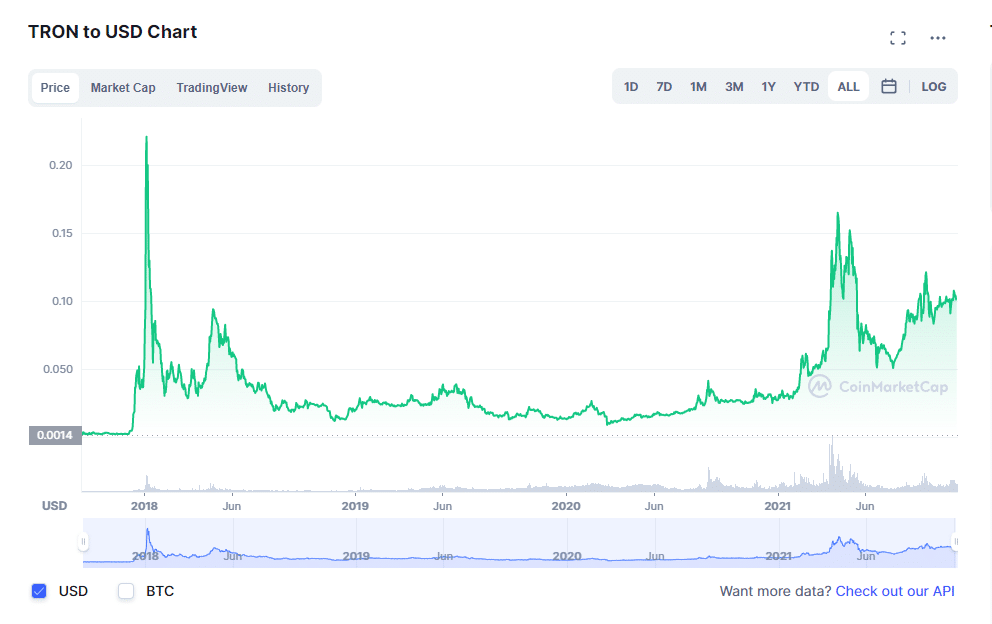Image resolution: width=992 pixels, height=624 pixels.
Task: Click the tallest volume bar in 2021
Action: [x=832, y=463]
